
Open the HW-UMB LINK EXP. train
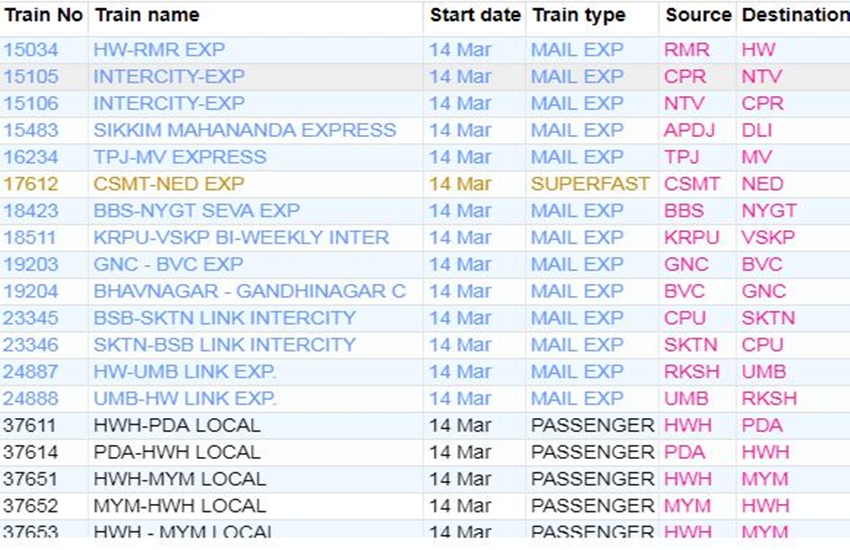coord(185,372)
